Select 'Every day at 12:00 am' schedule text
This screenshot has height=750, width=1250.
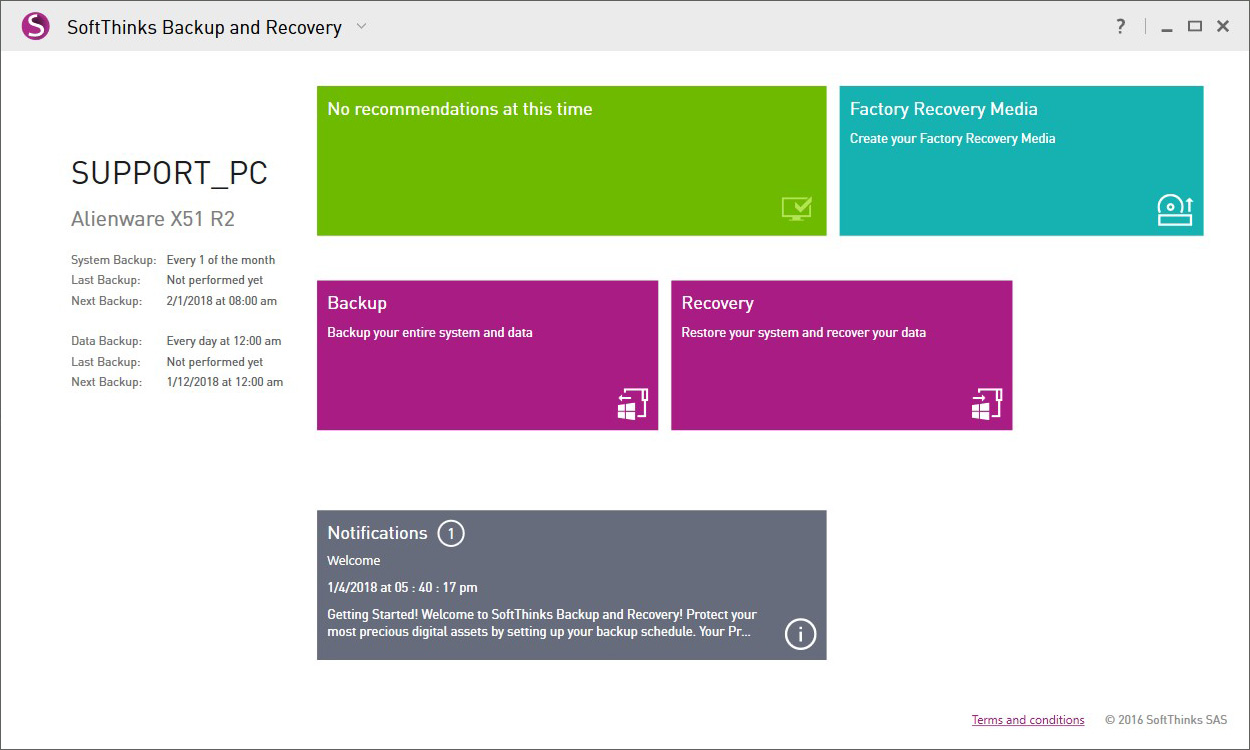224,341
